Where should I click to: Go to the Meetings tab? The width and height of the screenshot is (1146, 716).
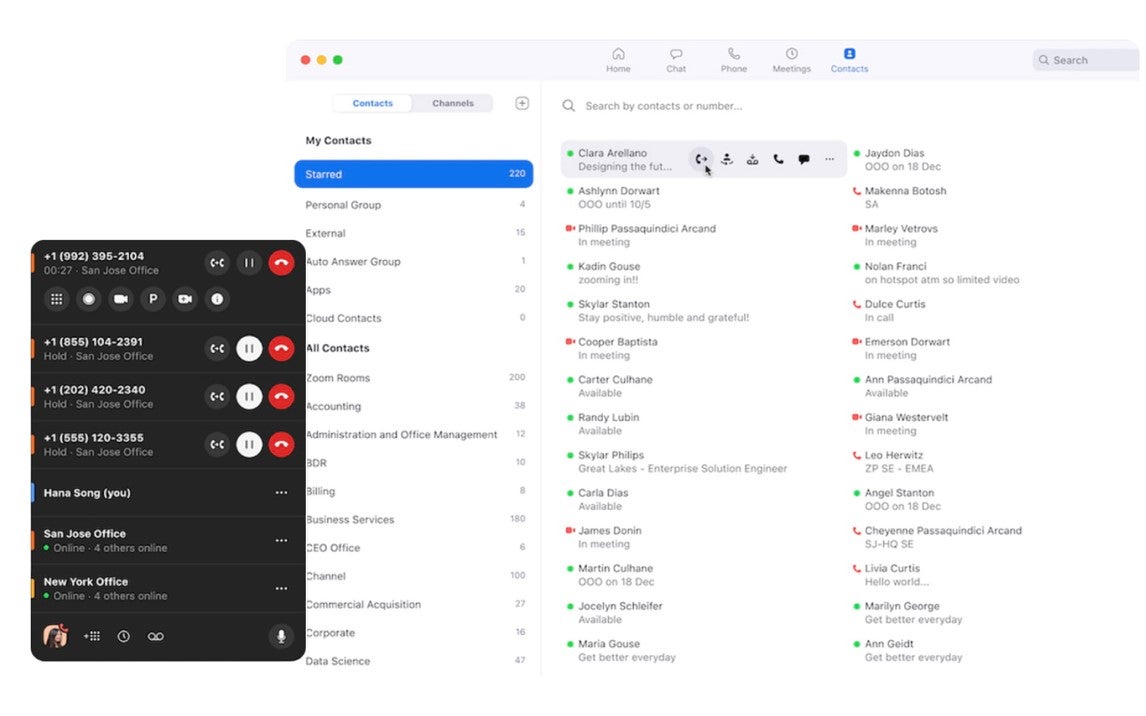pyautogui.click(x=792, y=60)
